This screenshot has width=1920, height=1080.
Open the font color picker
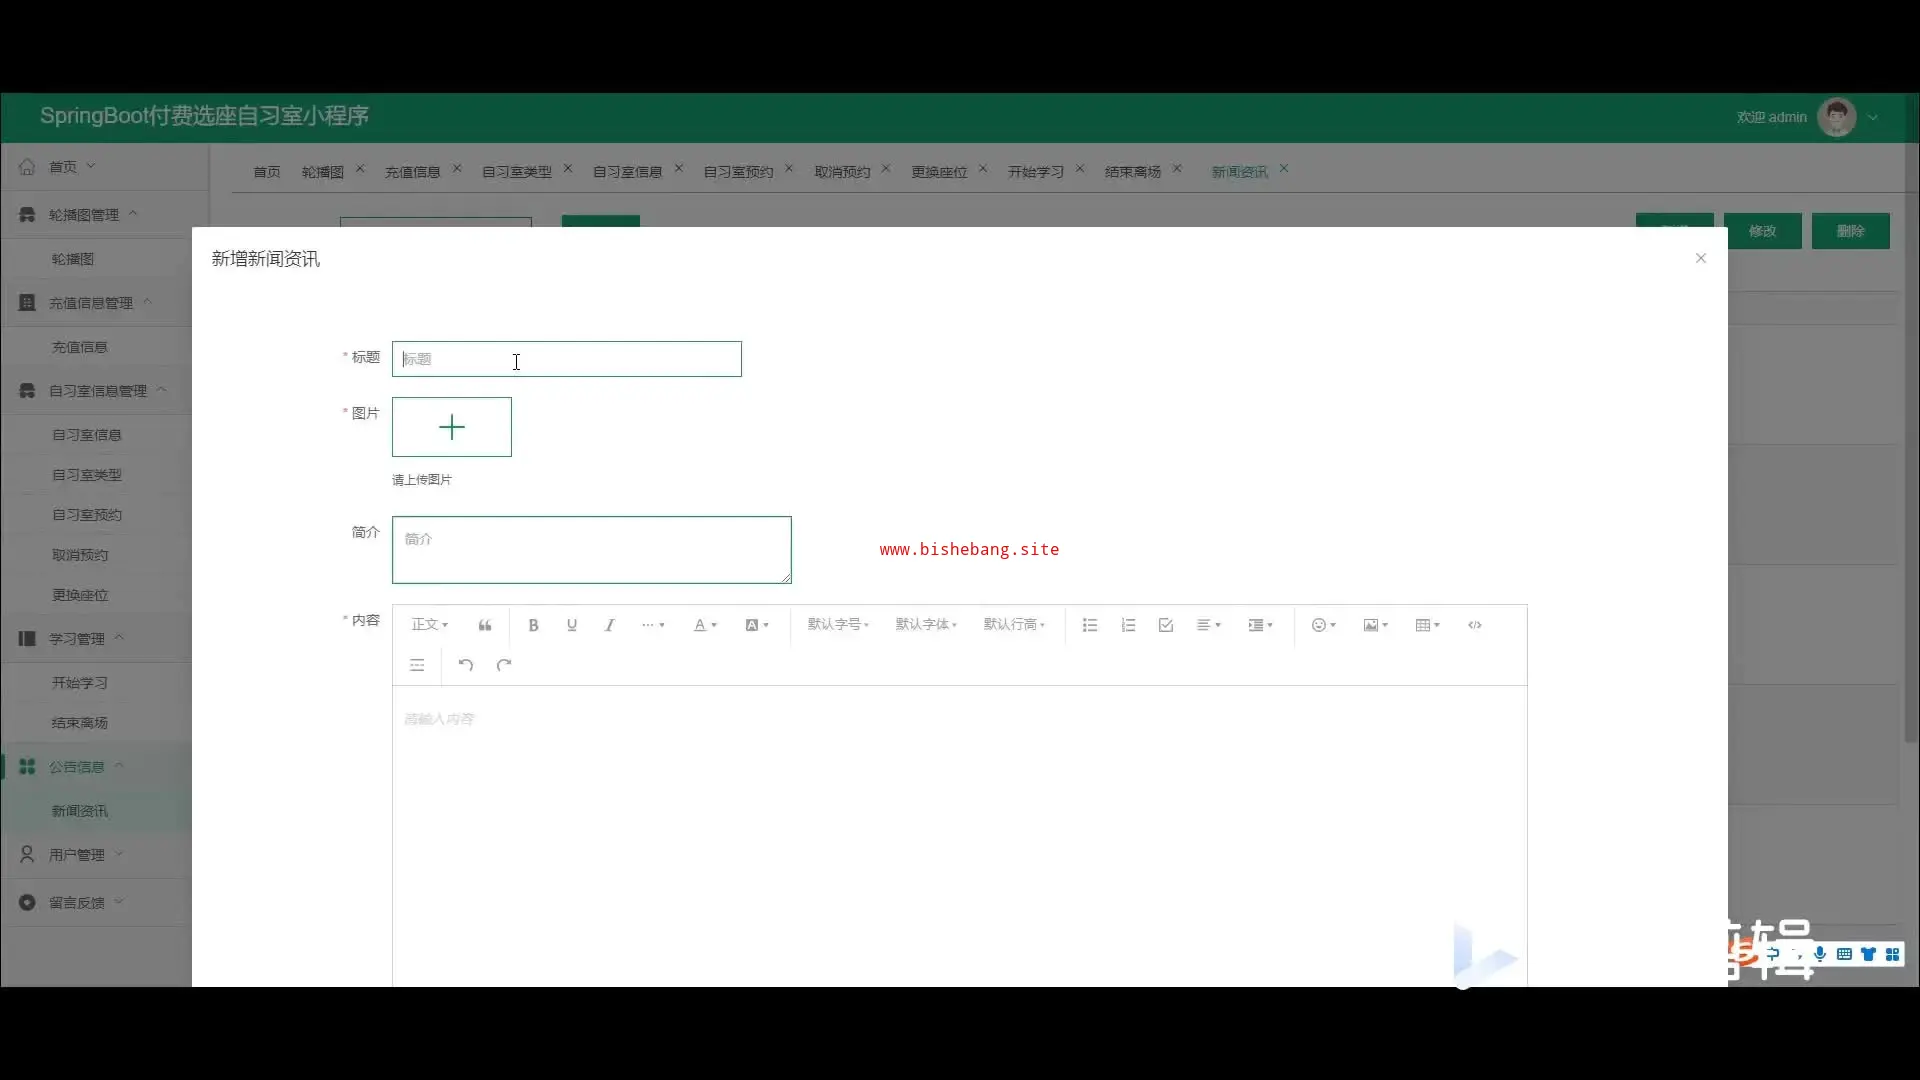[705, 625]
